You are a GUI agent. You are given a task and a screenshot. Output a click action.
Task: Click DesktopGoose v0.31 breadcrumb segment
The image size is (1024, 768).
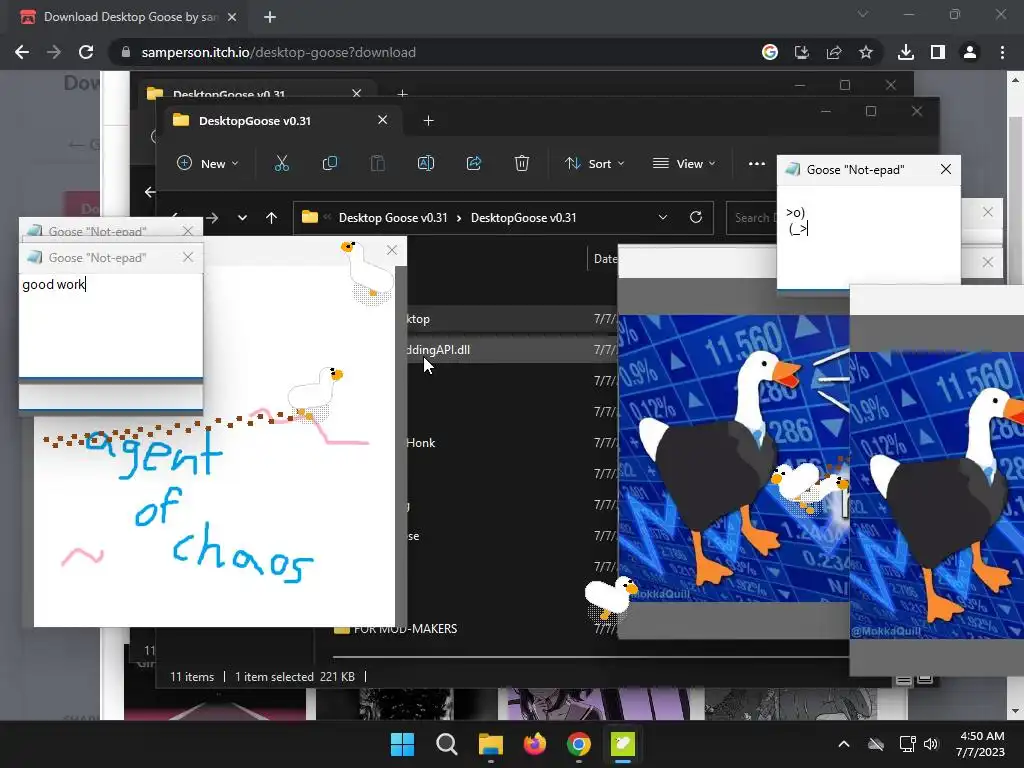tap(524, 217)
